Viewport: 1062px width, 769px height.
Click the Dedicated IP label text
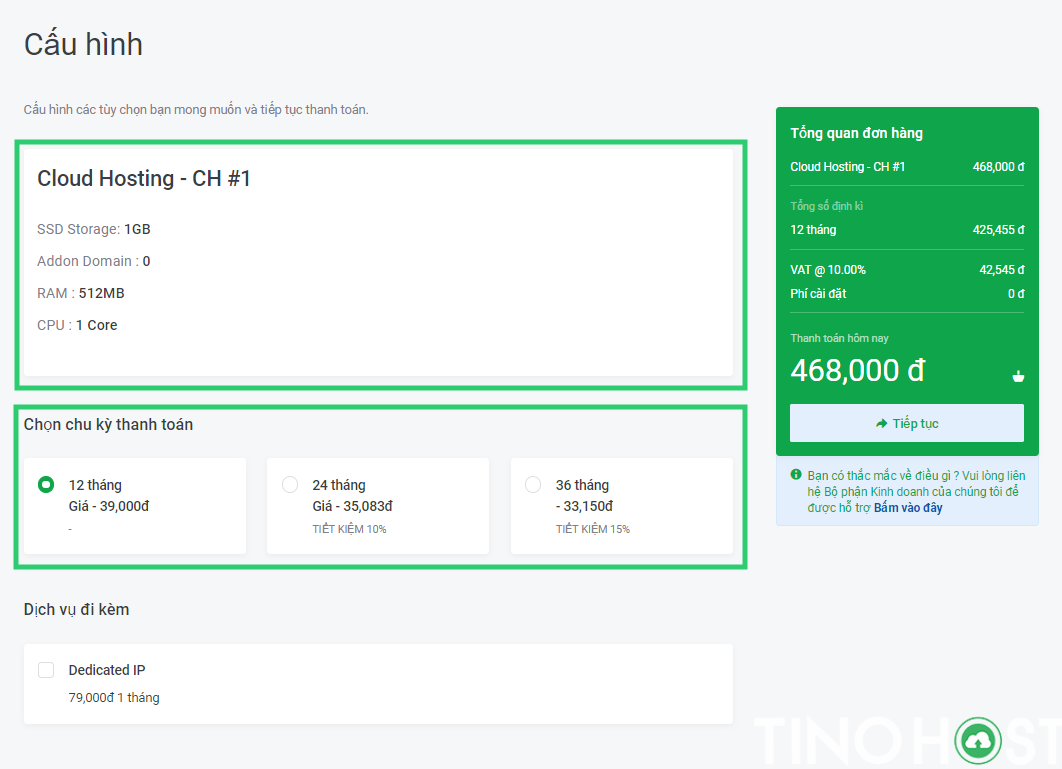coord(107,670)
